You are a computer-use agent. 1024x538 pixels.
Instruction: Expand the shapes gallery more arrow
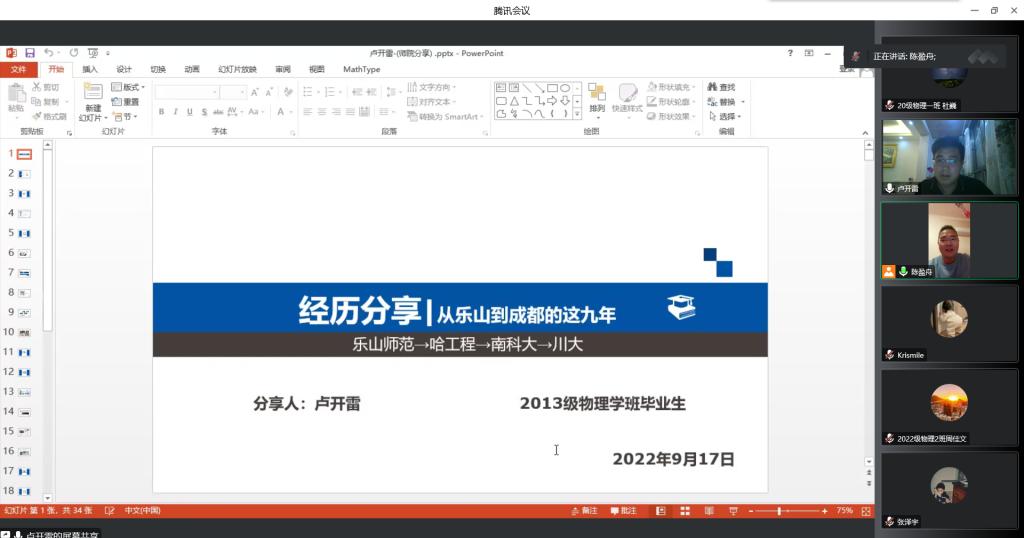tap(577, 113)
